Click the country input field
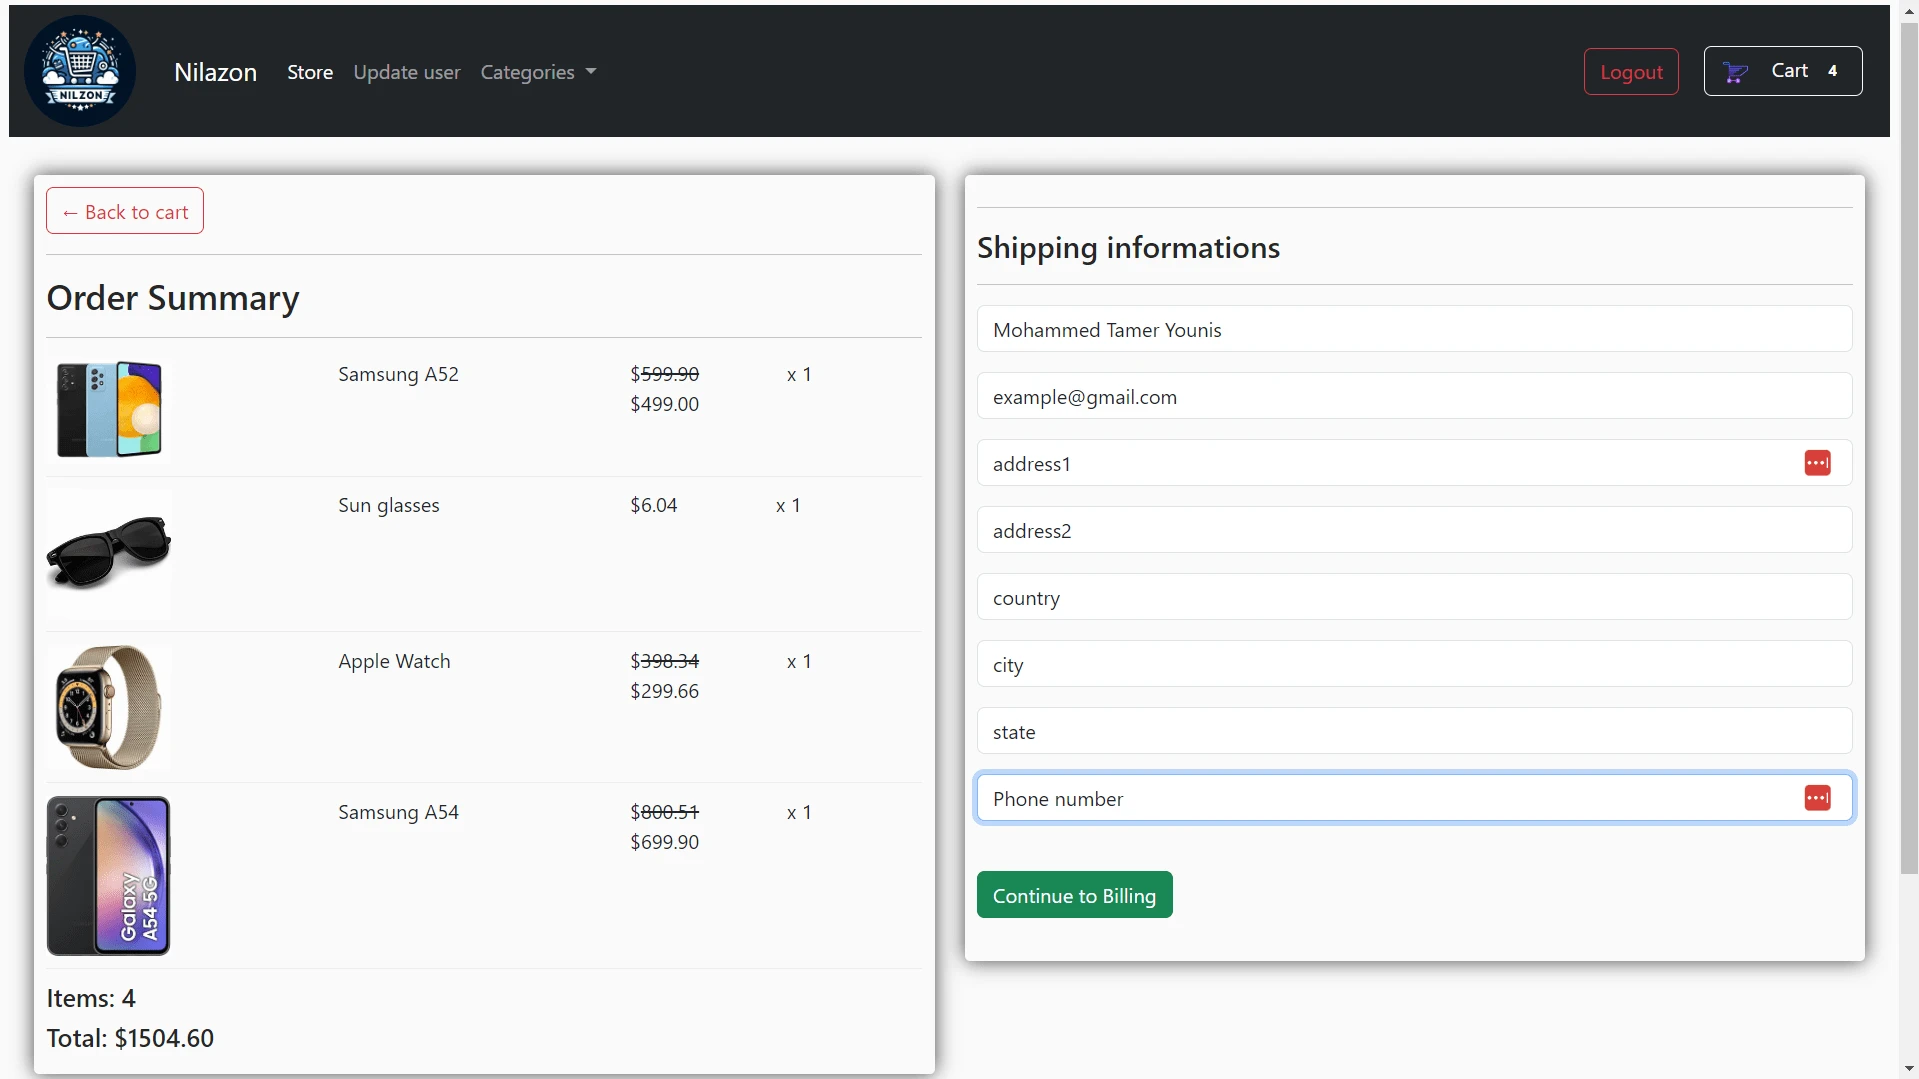Screen dimensions: 1919x1079 pos(1414,597)
